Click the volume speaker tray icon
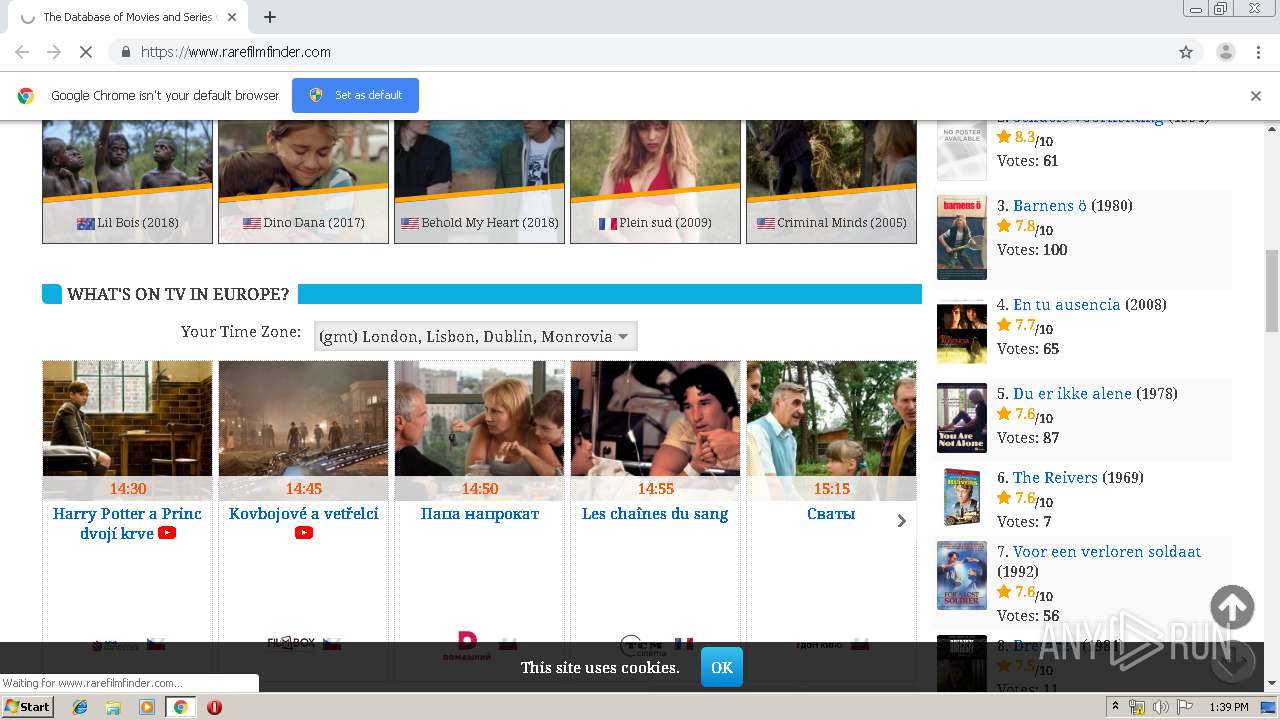1280x720 pixels. [1160, 707]
